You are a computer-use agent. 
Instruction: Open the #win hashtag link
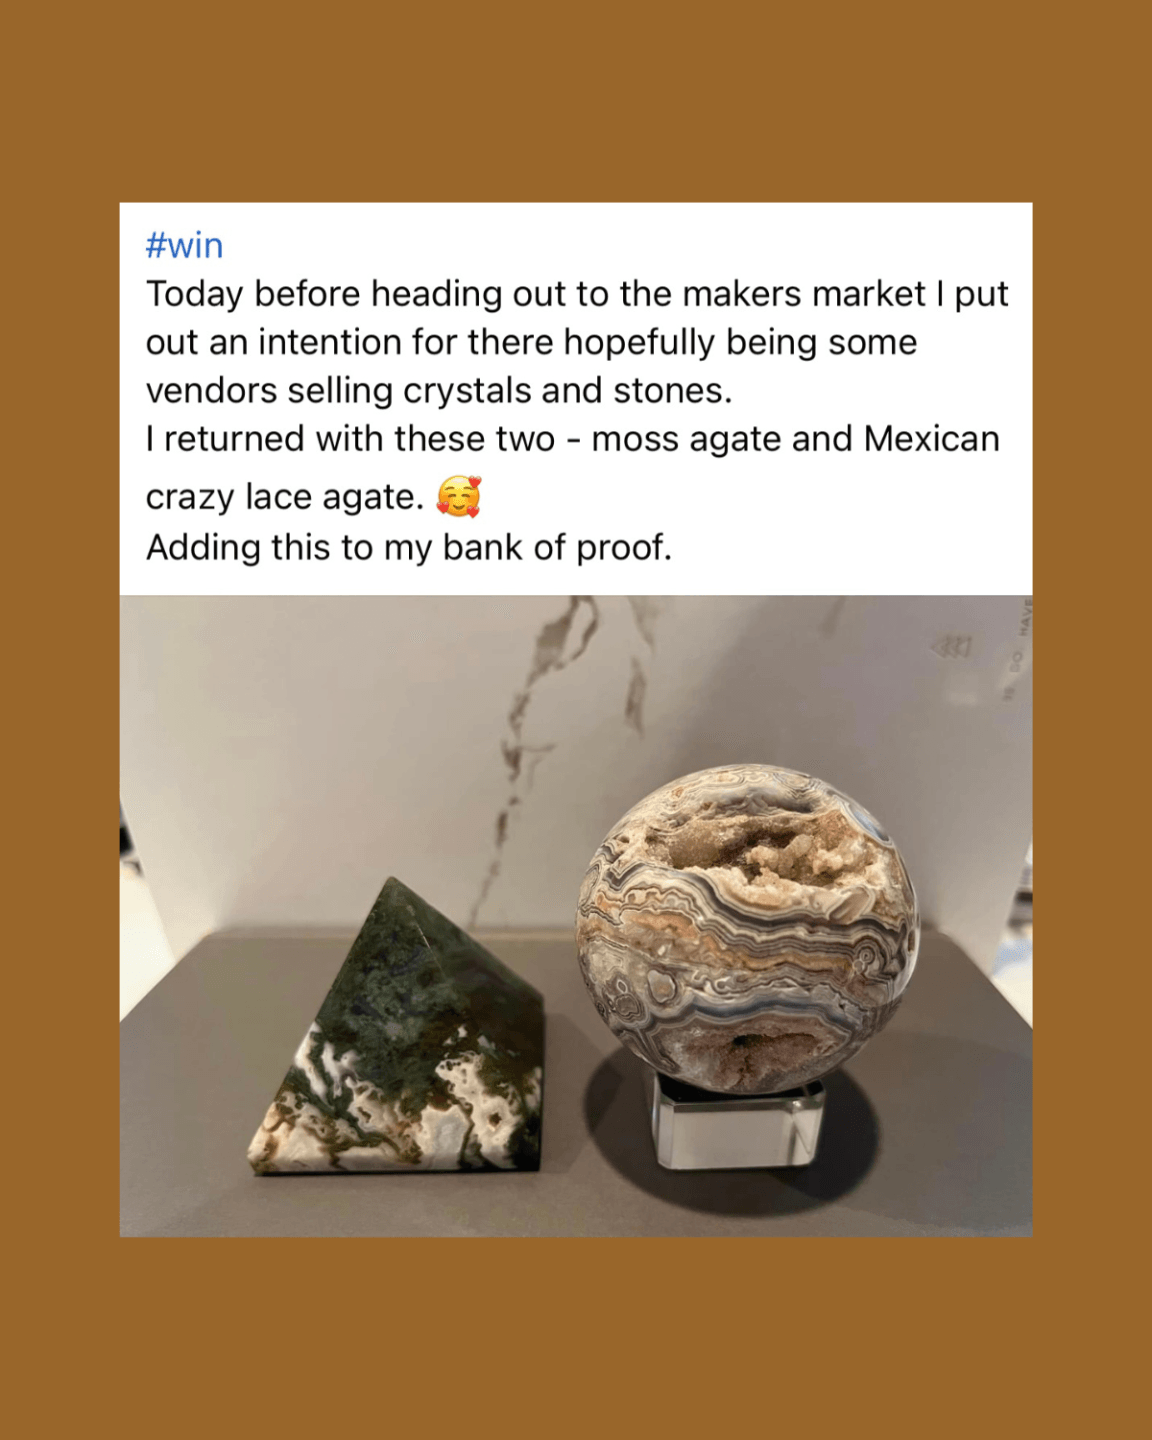click(x=184, y=245)
